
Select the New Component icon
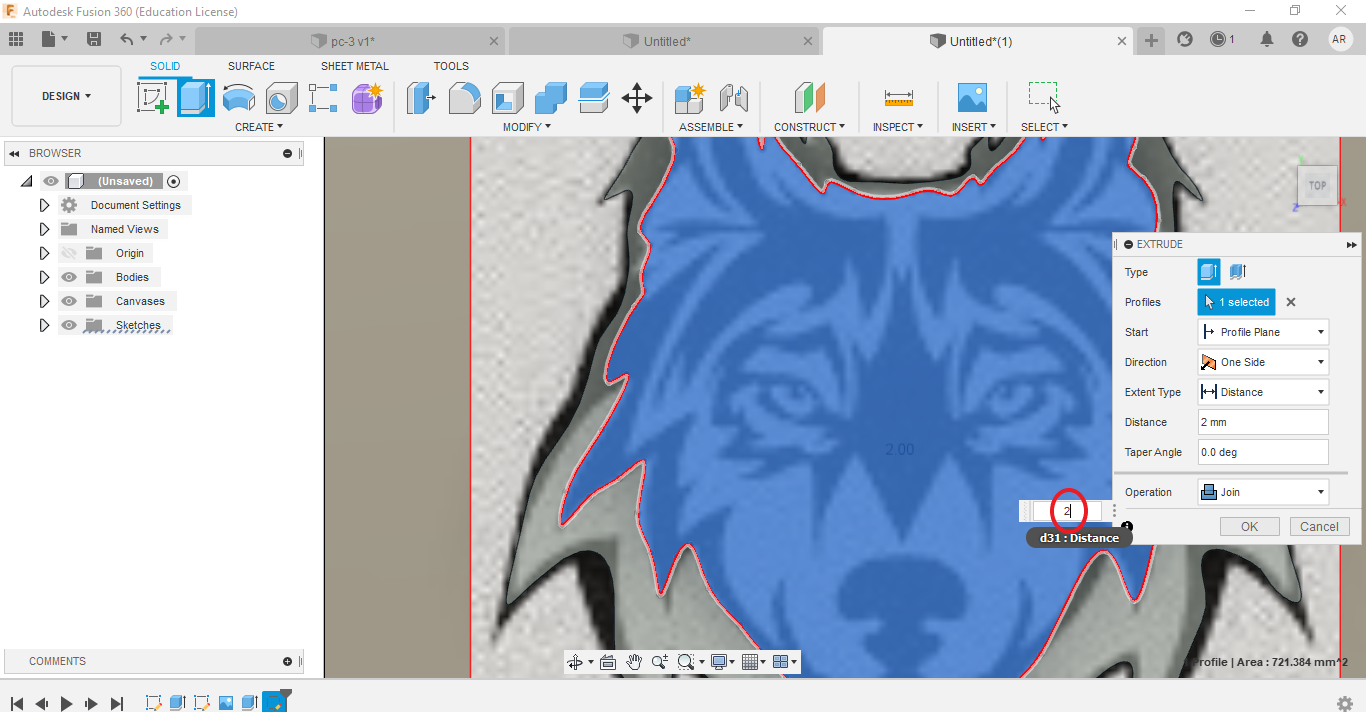[x=690, y=98]
